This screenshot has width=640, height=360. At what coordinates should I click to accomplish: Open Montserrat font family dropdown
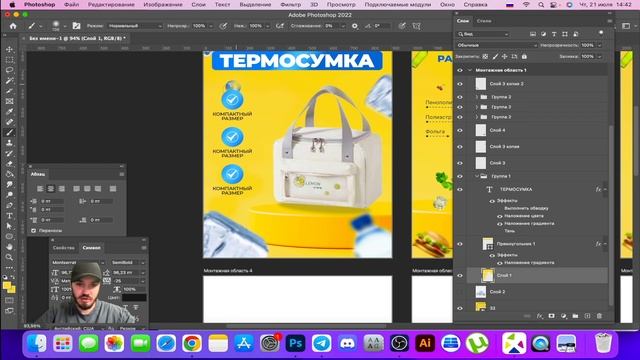tap(78, 262)
